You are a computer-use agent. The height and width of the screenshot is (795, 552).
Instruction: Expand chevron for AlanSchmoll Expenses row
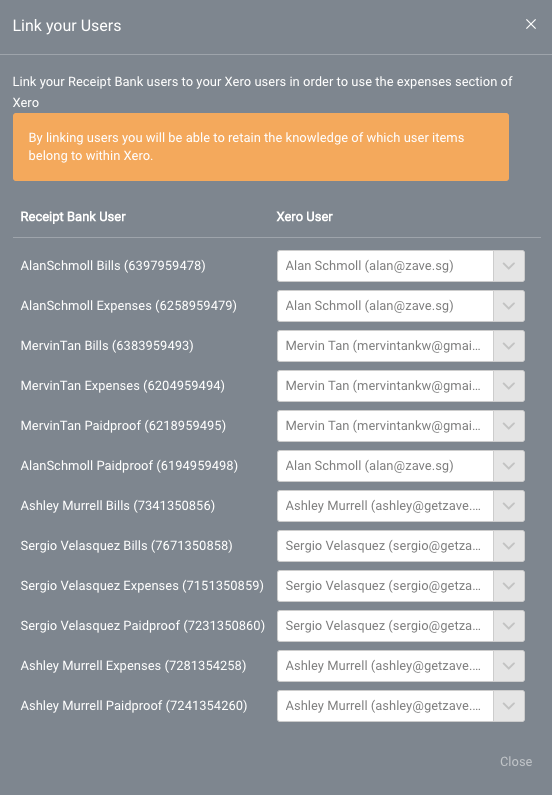pyautogui.click(x=509, y=306)
